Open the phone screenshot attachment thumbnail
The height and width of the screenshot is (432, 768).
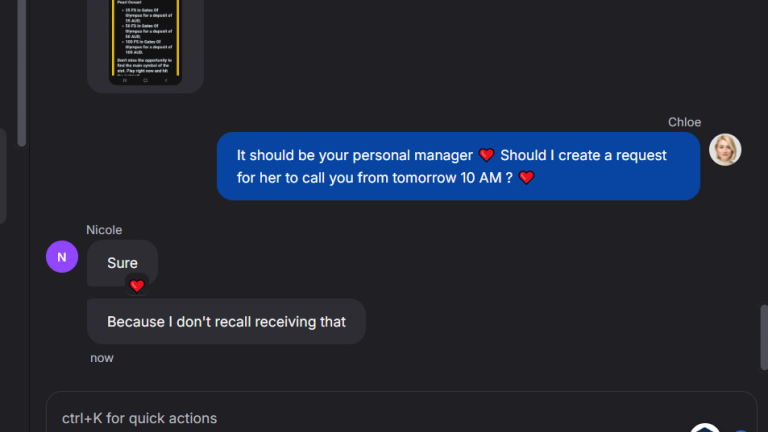(145, 42)
